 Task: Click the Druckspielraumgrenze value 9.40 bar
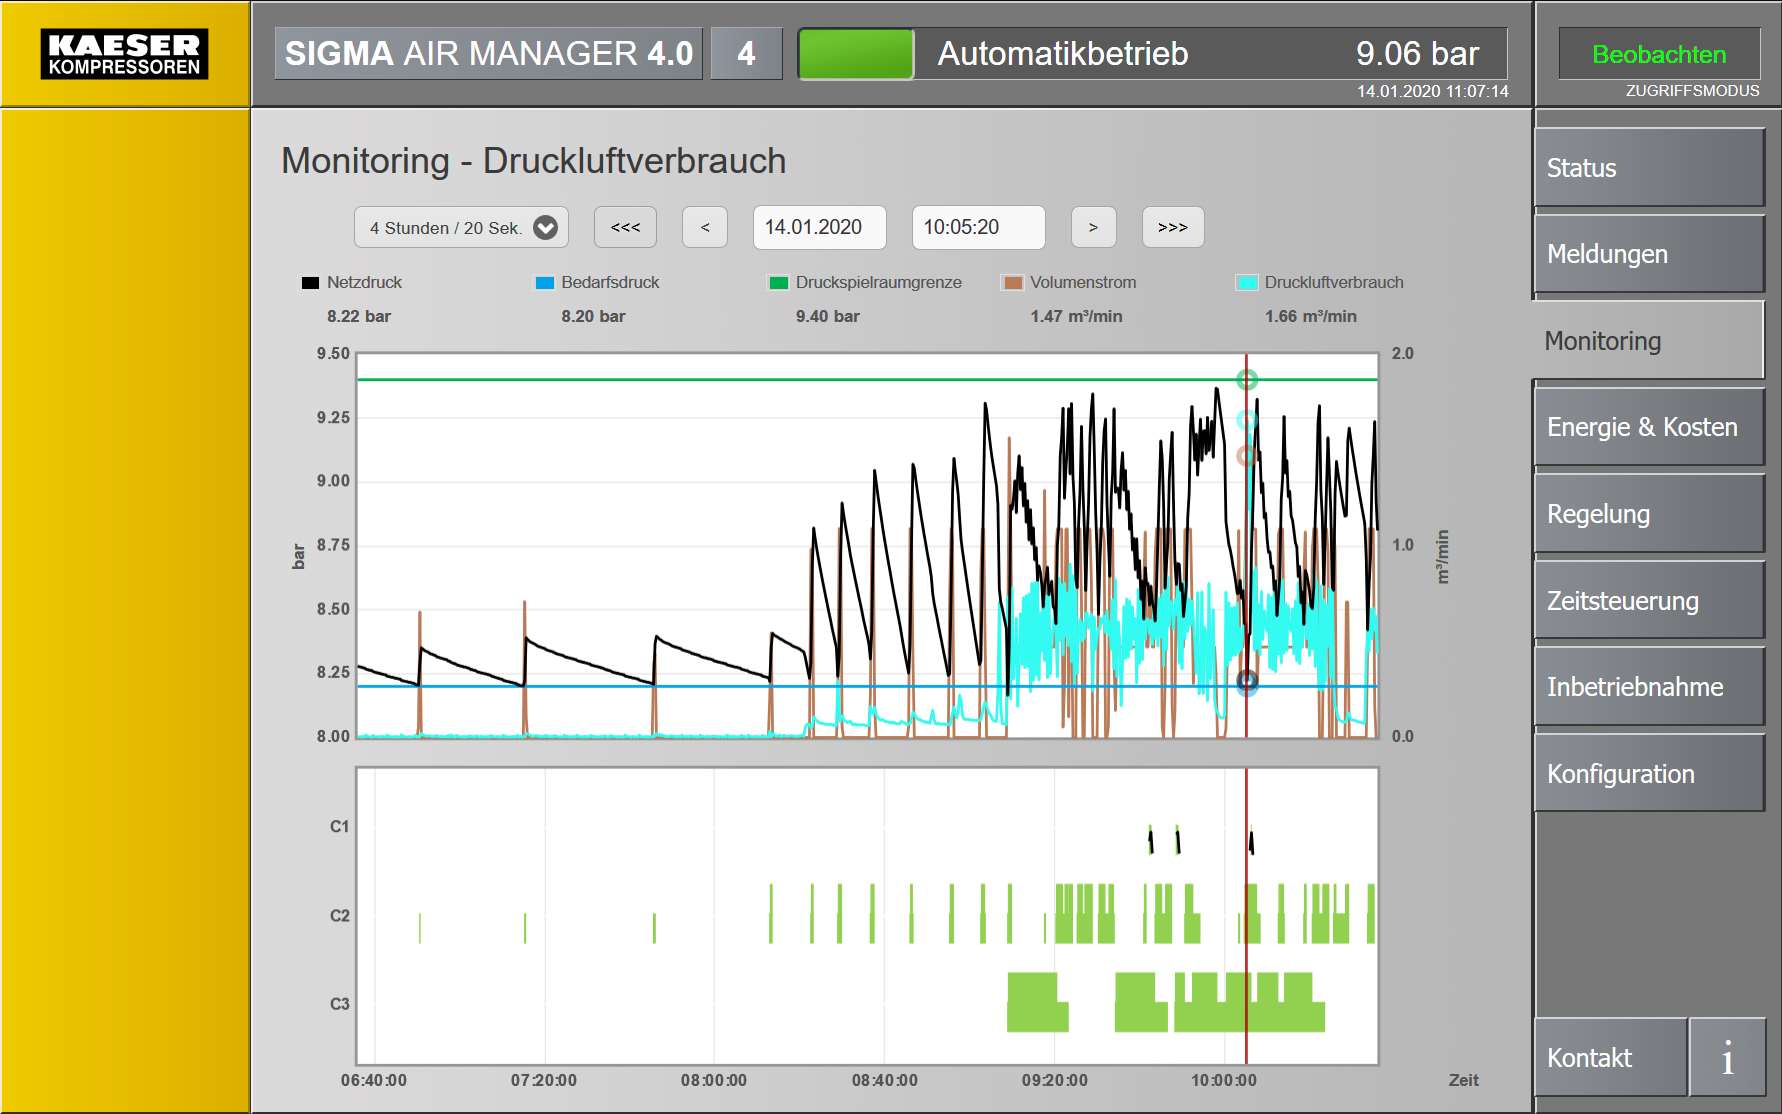click(x=828, y=316)
